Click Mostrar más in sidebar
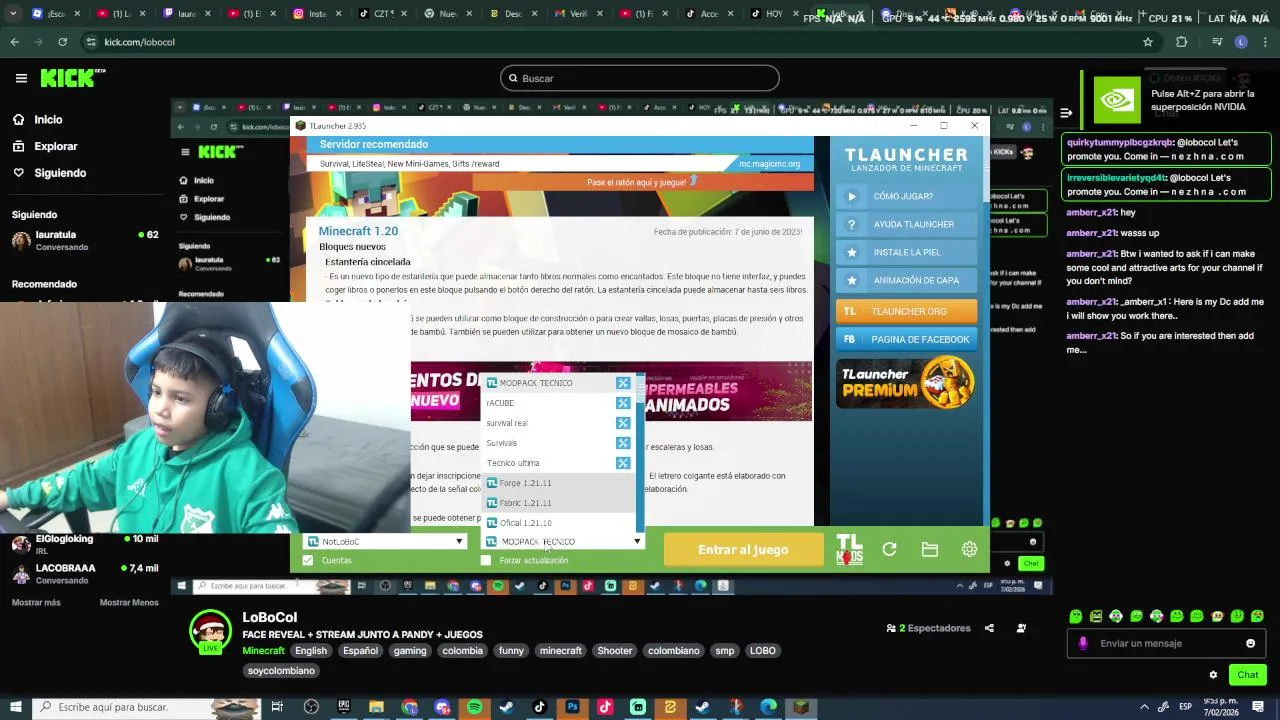 click(36, 602)
